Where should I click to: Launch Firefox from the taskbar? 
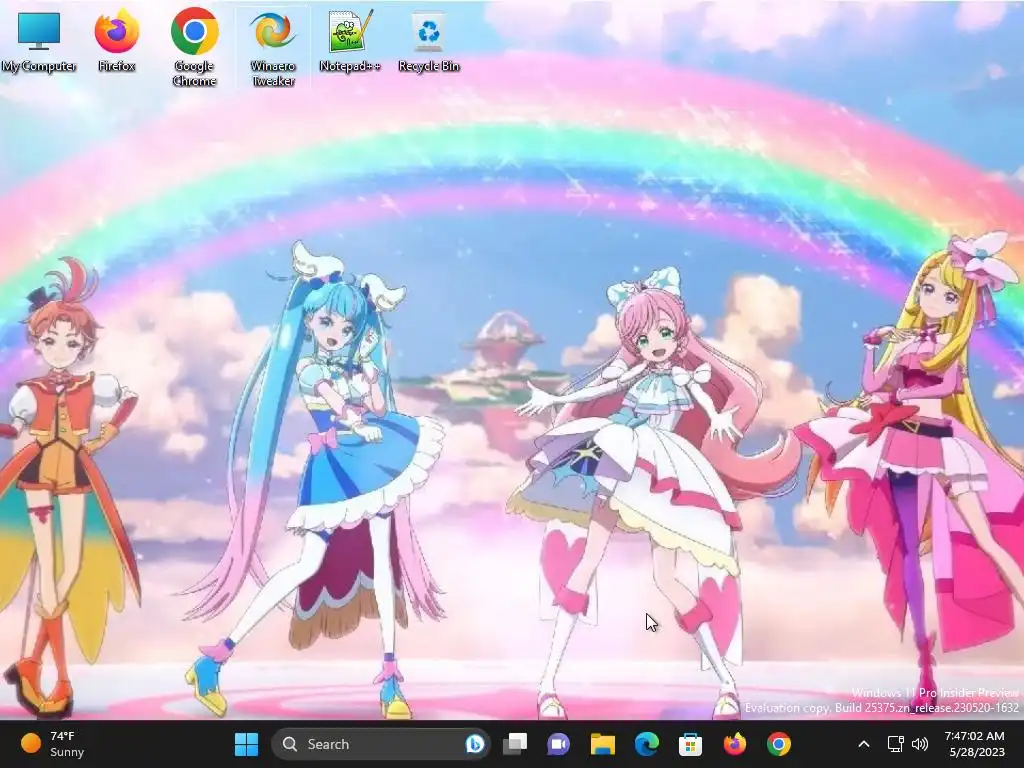[735, 744]
